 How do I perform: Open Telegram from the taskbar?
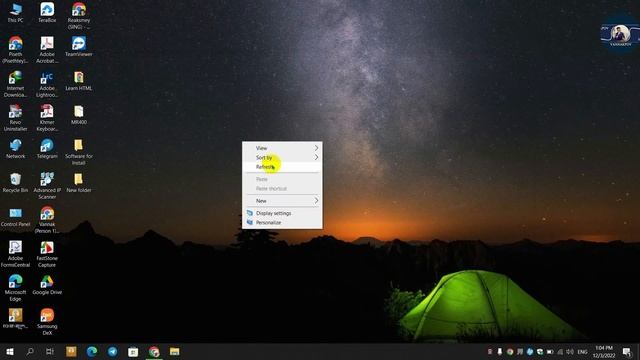tap(113, 351)
